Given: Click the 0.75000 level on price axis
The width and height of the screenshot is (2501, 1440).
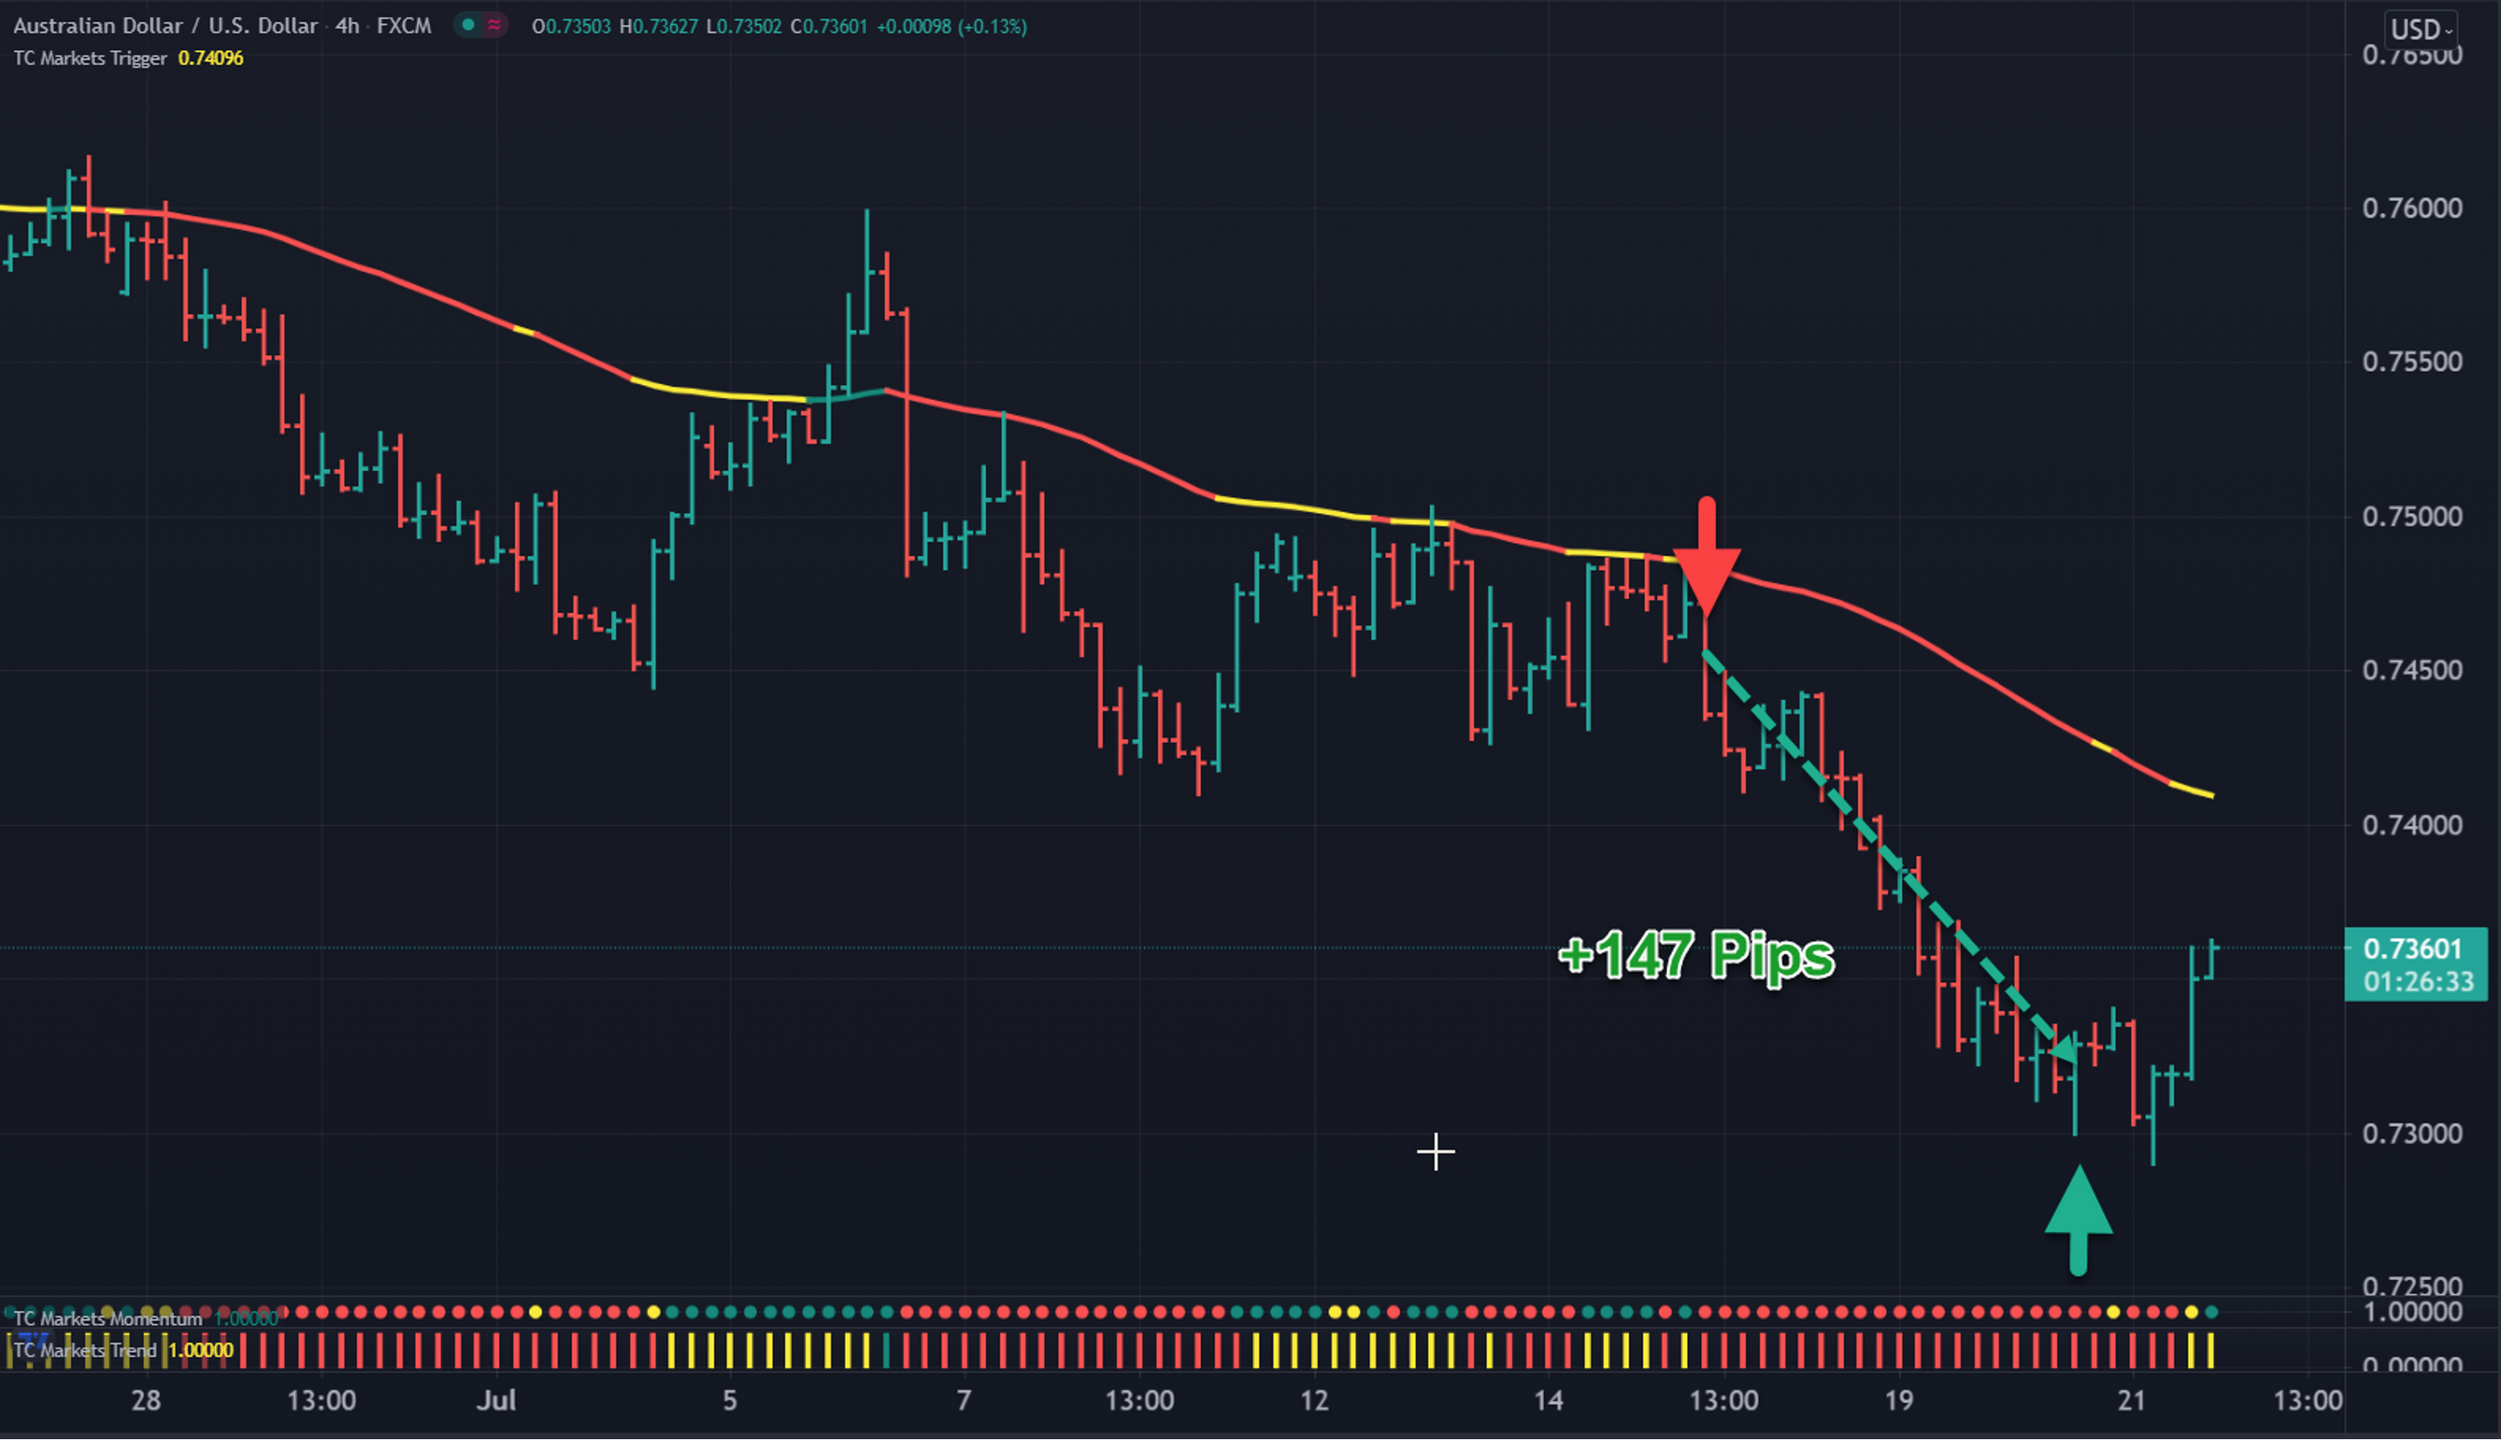Looking at the screenshot, I should coord(2411,517).
